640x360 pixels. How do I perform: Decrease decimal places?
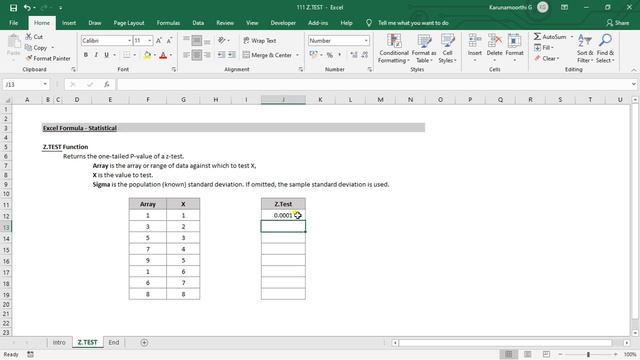tap(364, 55)
